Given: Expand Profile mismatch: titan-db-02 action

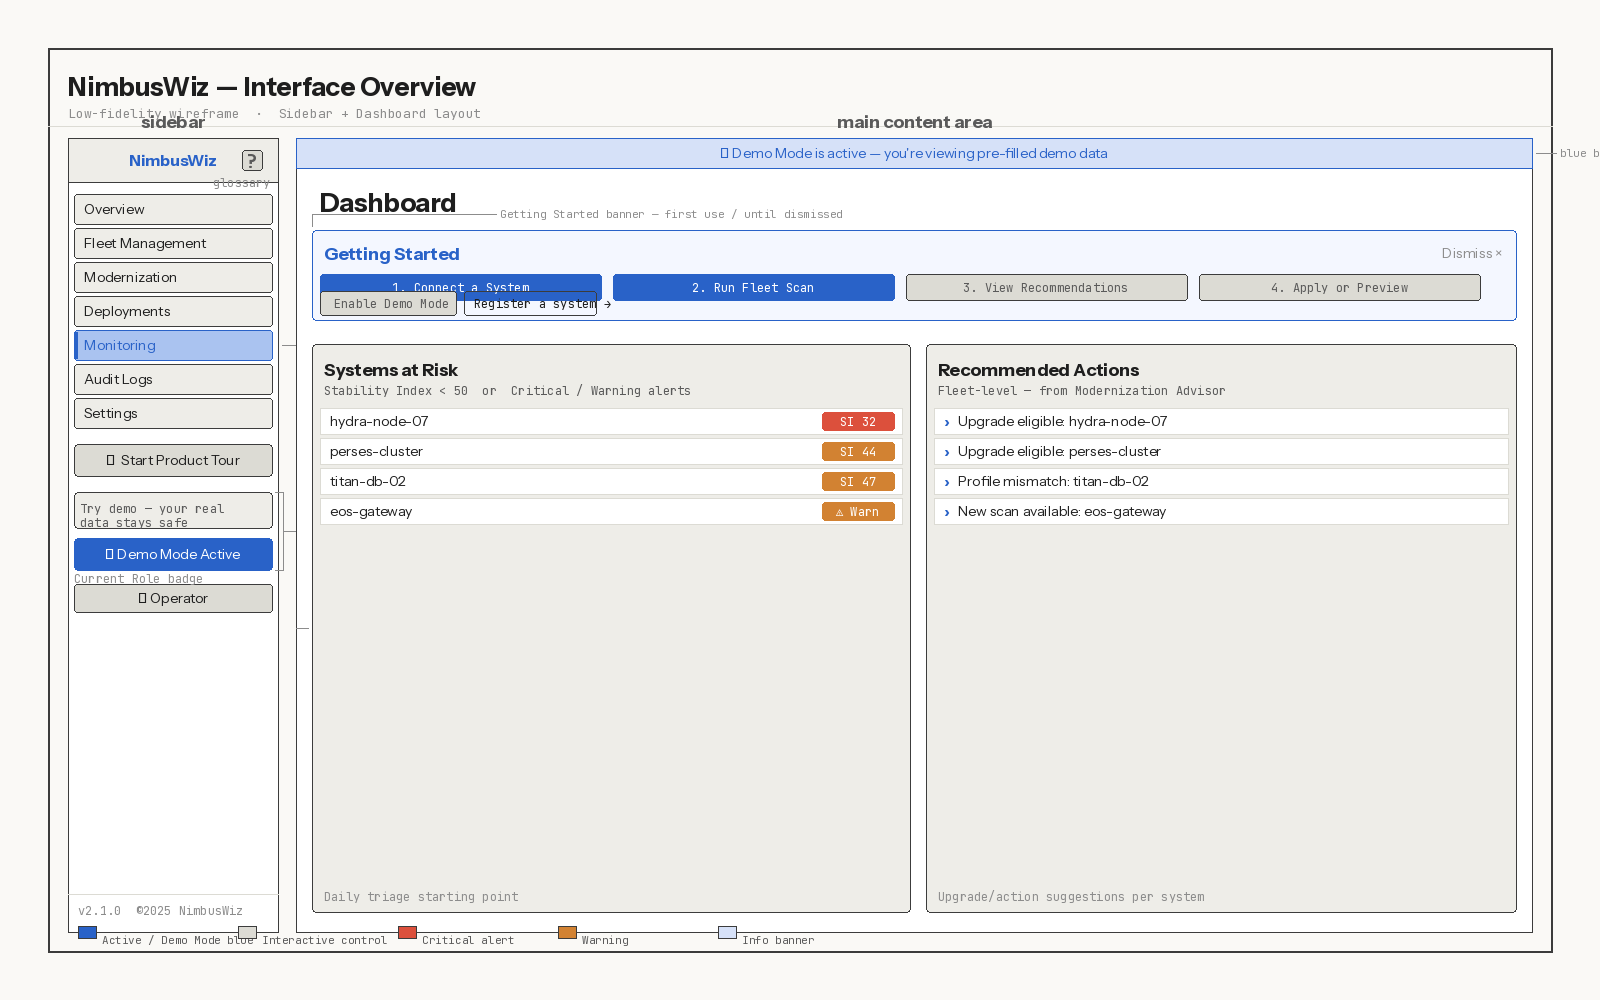Looking at the screenshot, I should coord(1221,481).
